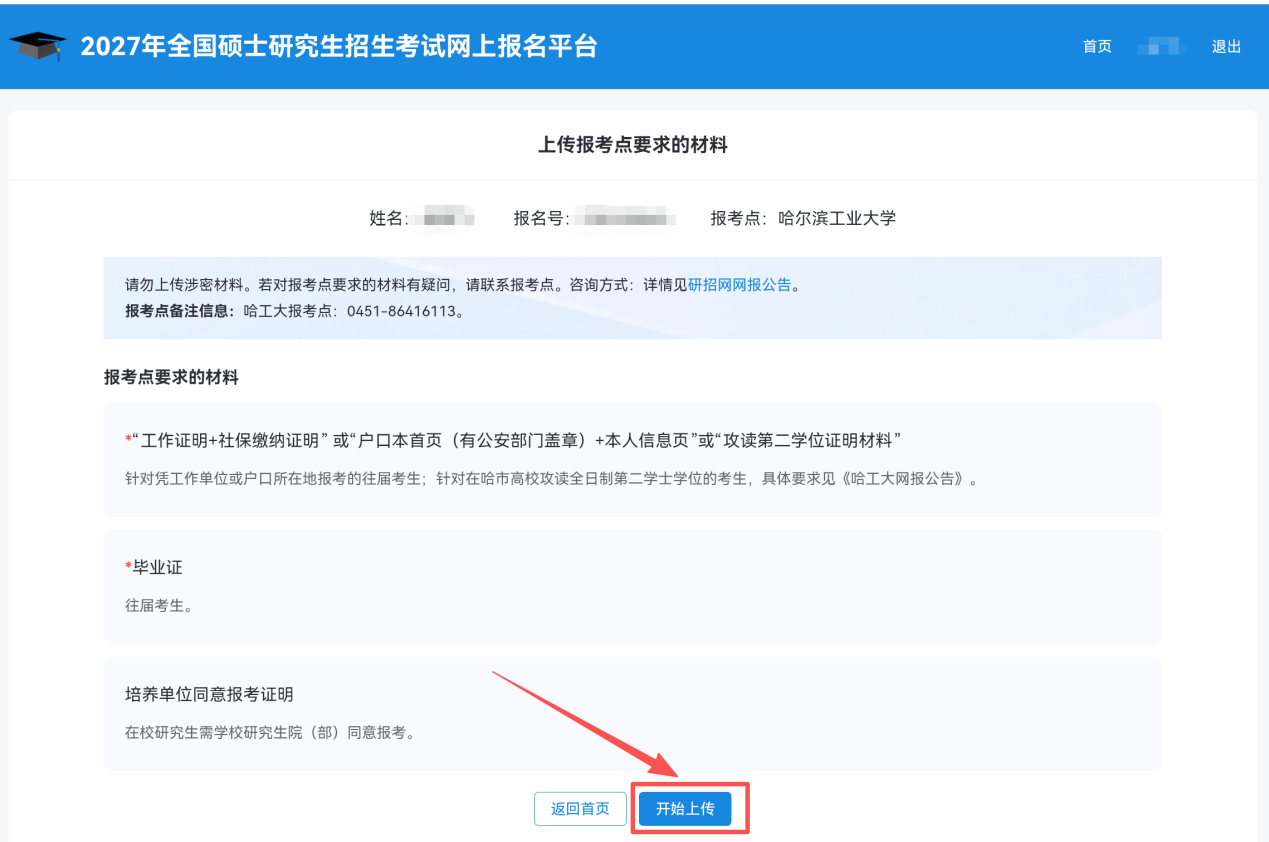Viewport: 1269px width, 842px height.
Task: Click the graduation cap logo icon
Action: click(x=38, y=45)
